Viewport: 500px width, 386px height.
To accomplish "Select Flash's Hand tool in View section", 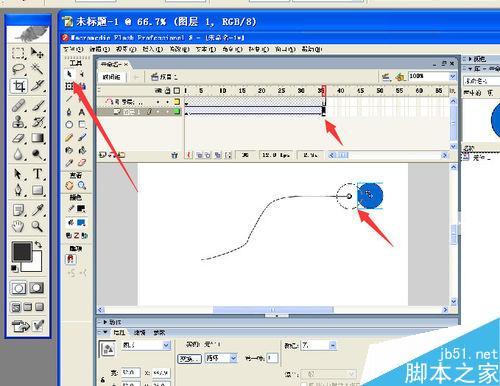I will pos(69,185).
